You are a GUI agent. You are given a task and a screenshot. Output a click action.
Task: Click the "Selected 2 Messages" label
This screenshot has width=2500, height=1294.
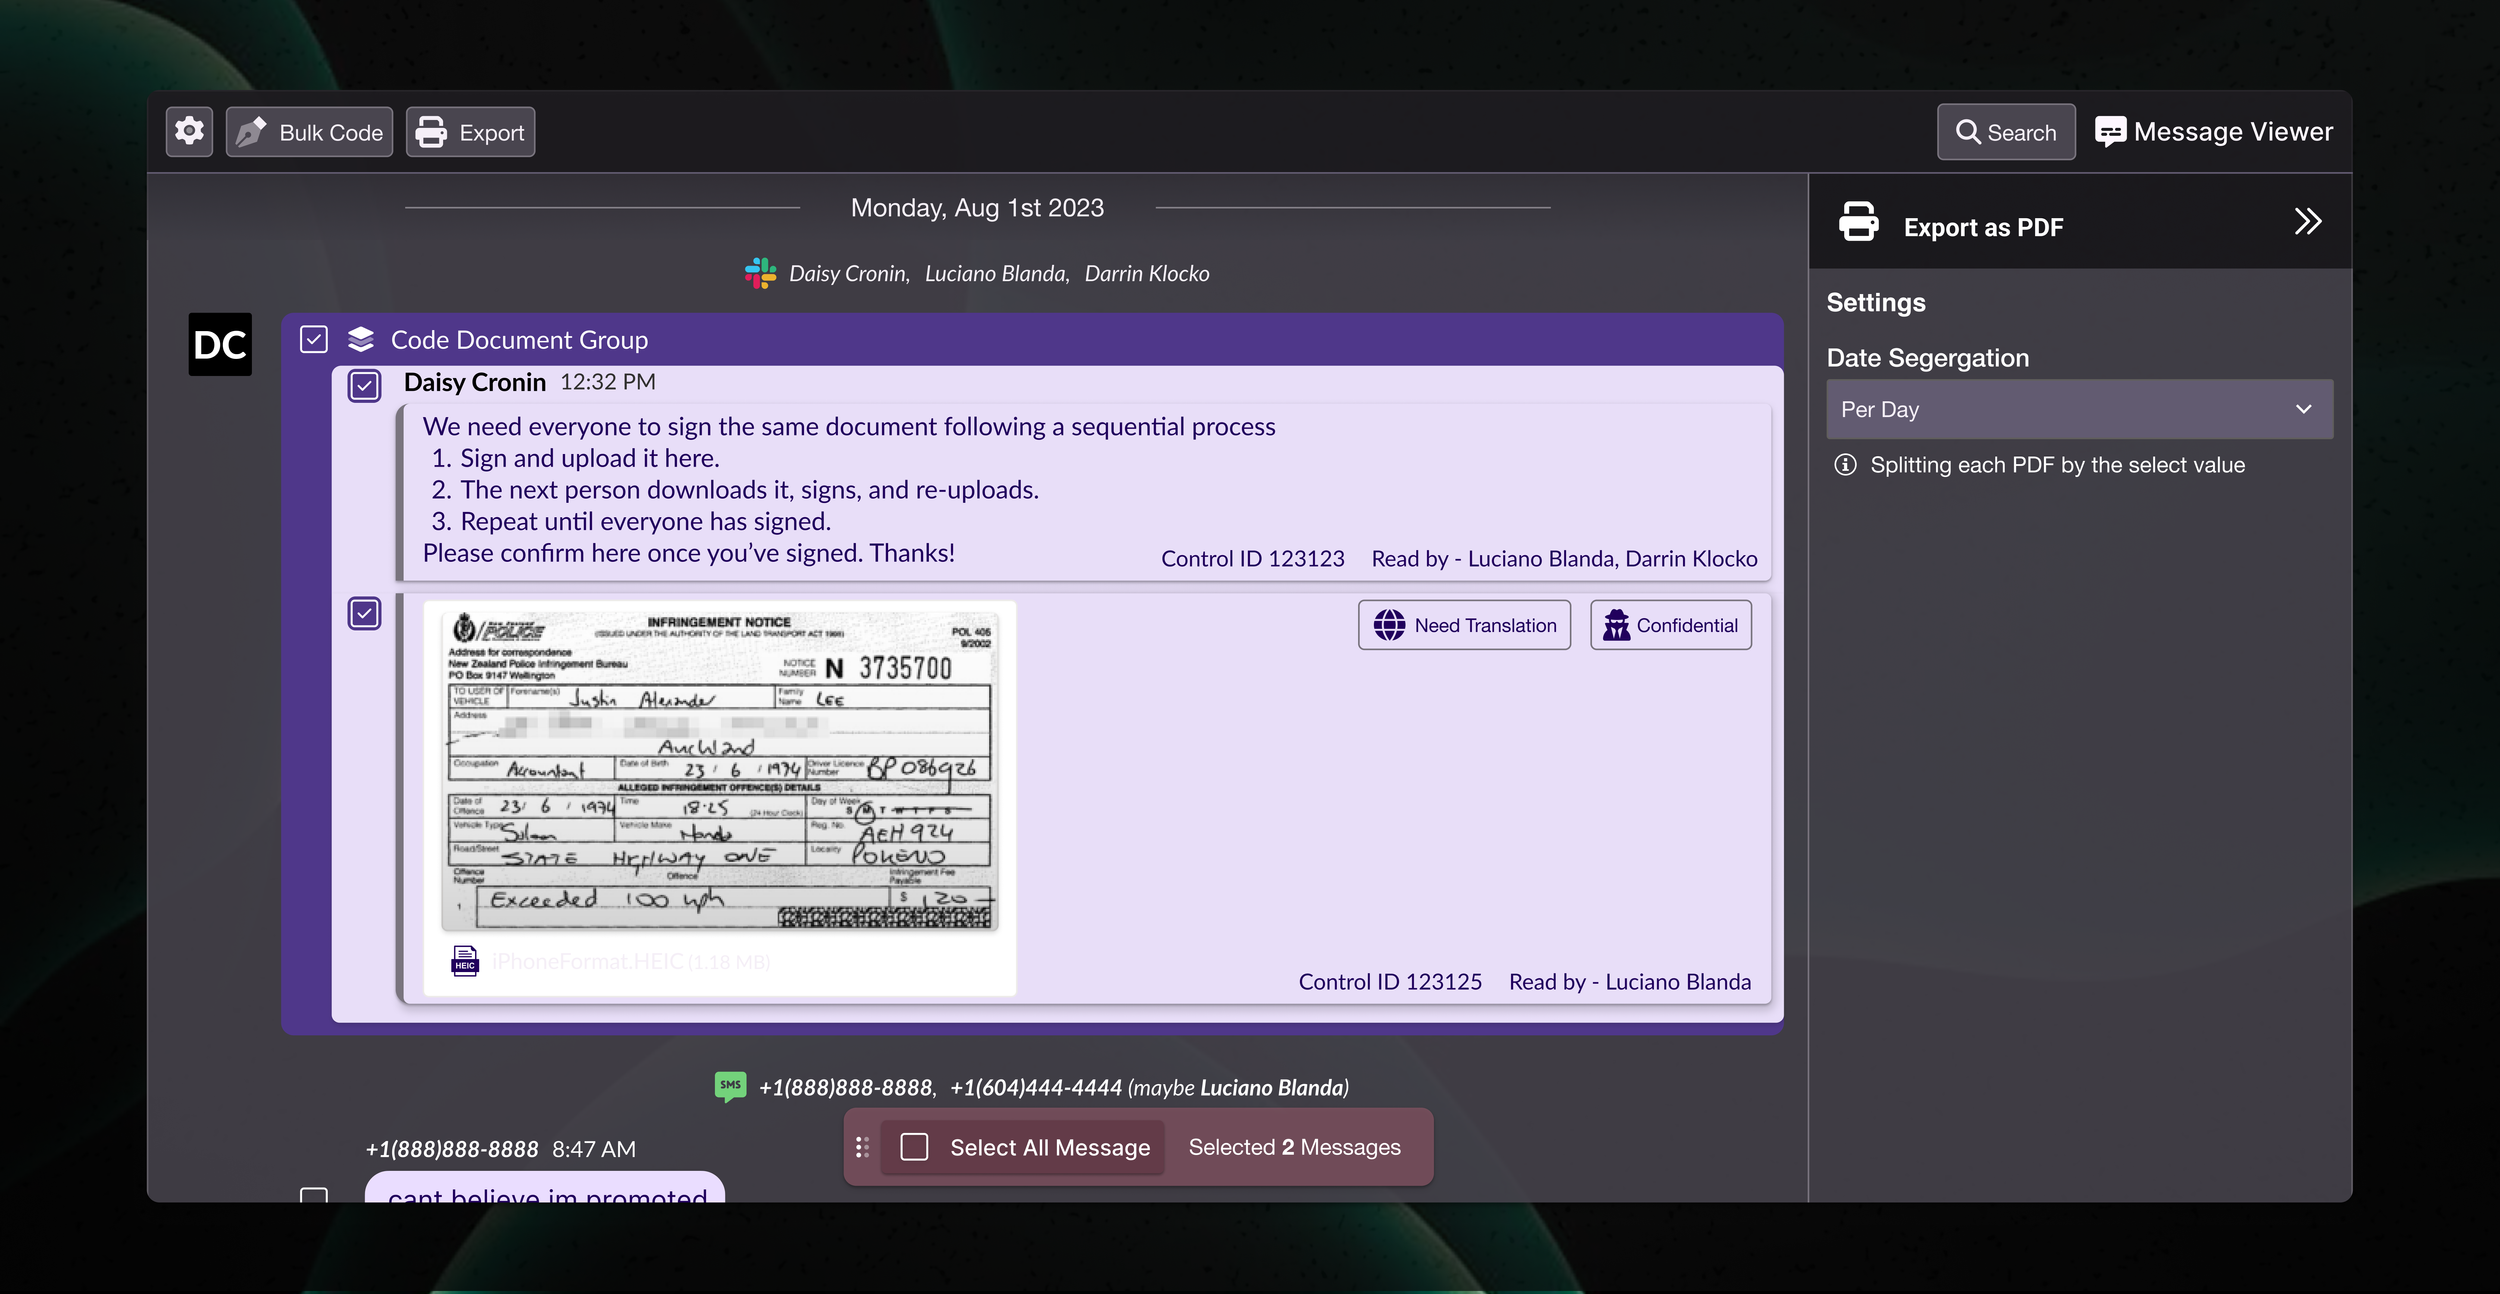click(1295, 1147)
